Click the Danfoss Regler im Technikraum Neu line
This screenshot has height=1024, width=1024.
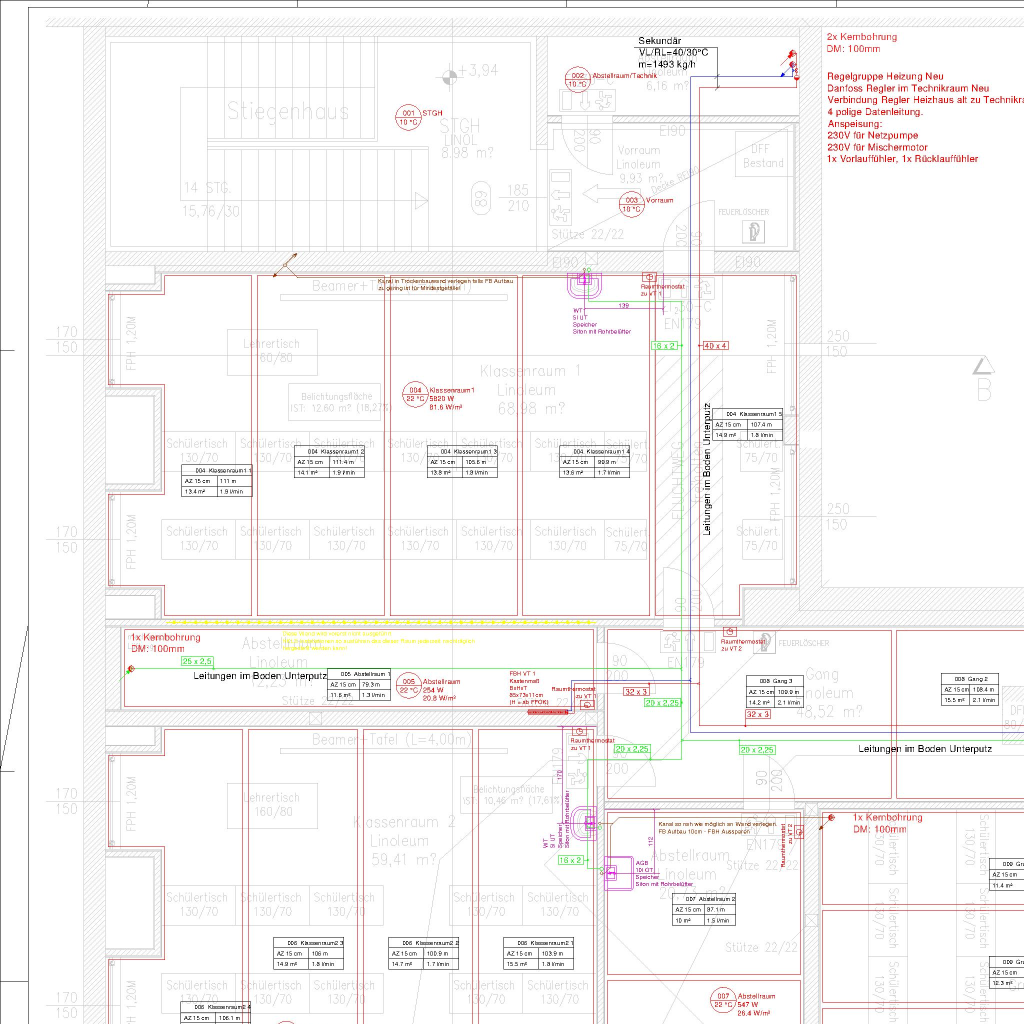pyautogui.click(x=908, y=88)
